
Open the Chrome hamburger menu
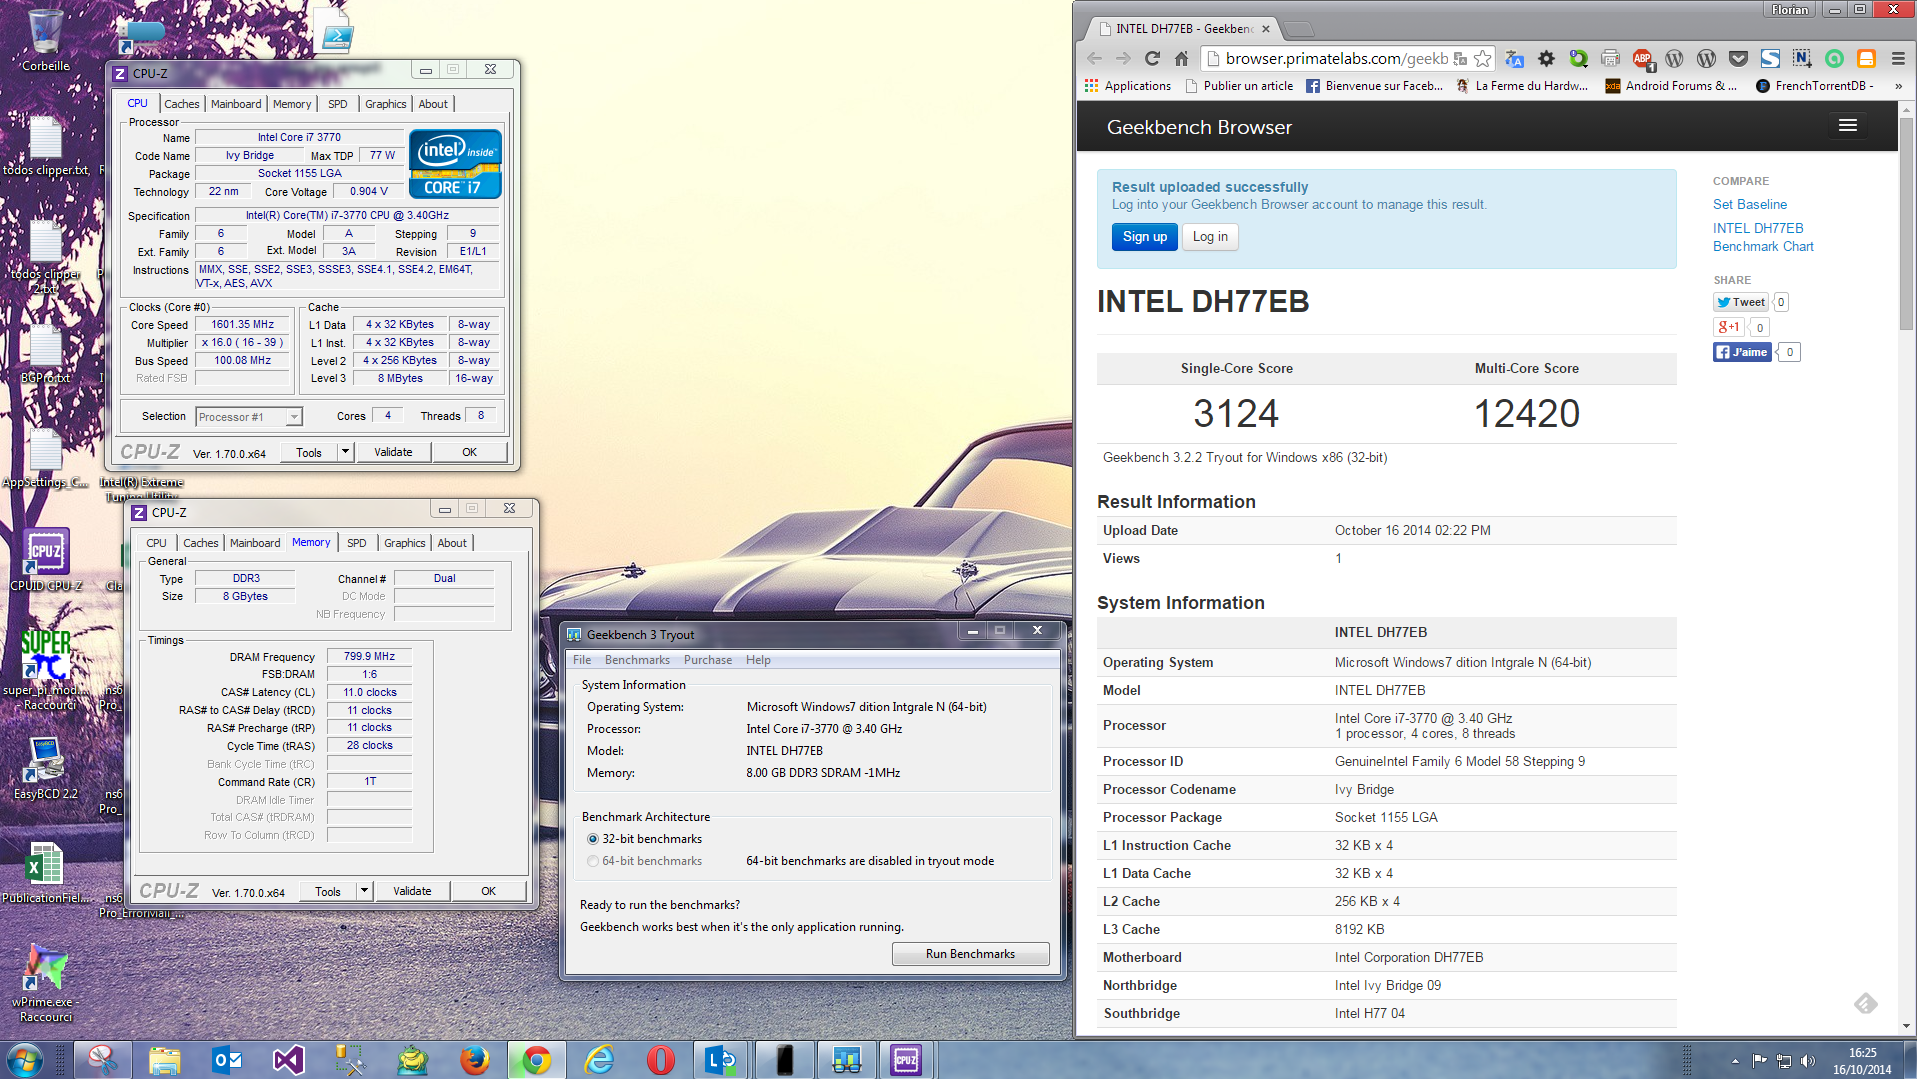[x=1898, y=59]
